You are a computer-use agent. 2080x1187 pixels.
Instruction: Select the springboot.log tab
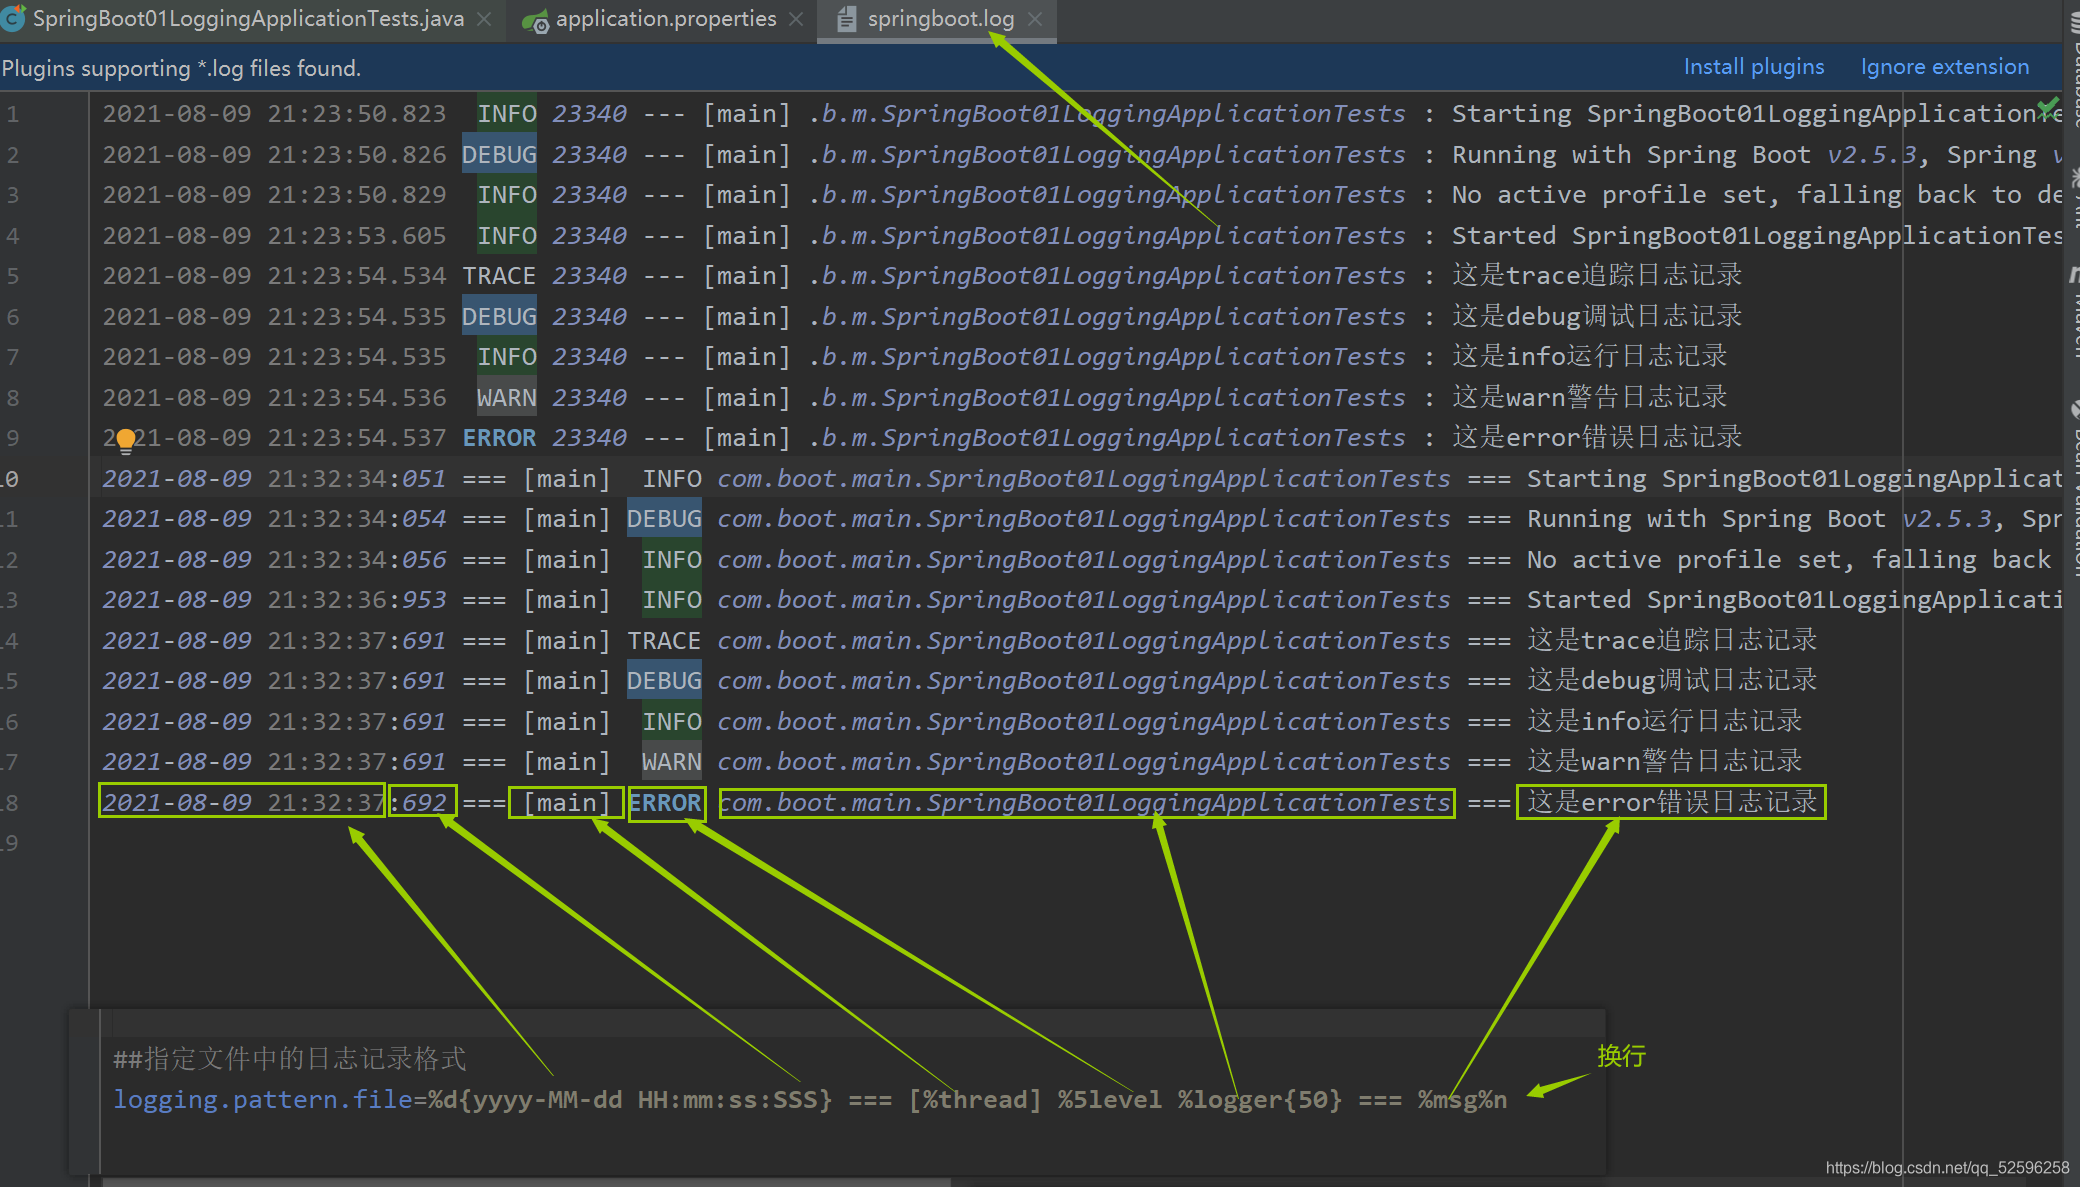[x=940, y=19]
